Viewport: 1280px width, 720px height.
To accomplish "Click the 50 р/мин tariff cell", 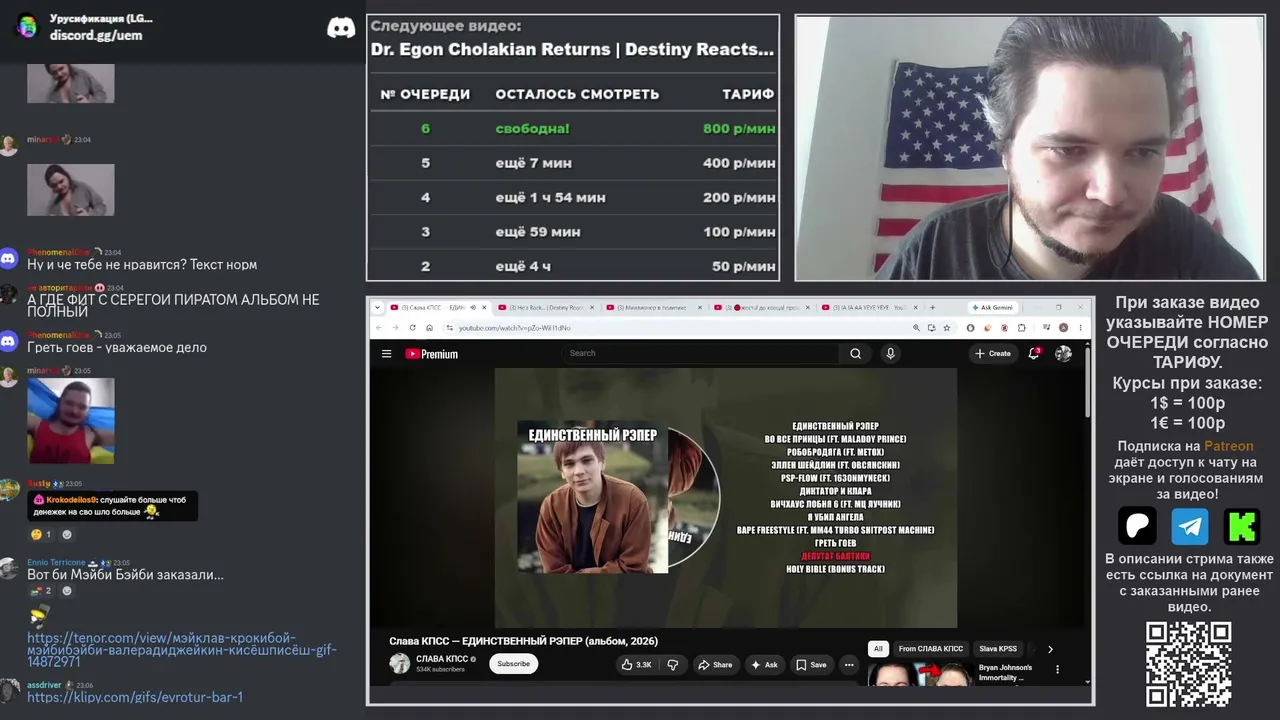I will click(744, 266).
